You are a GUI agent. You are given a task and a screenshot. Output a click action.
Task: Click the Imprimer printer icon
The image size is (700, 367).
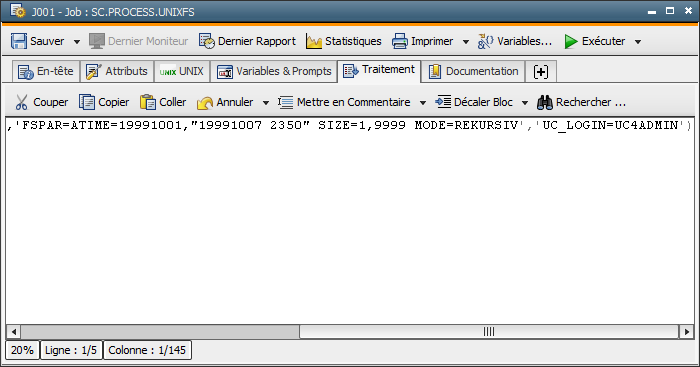coord(400,41)
